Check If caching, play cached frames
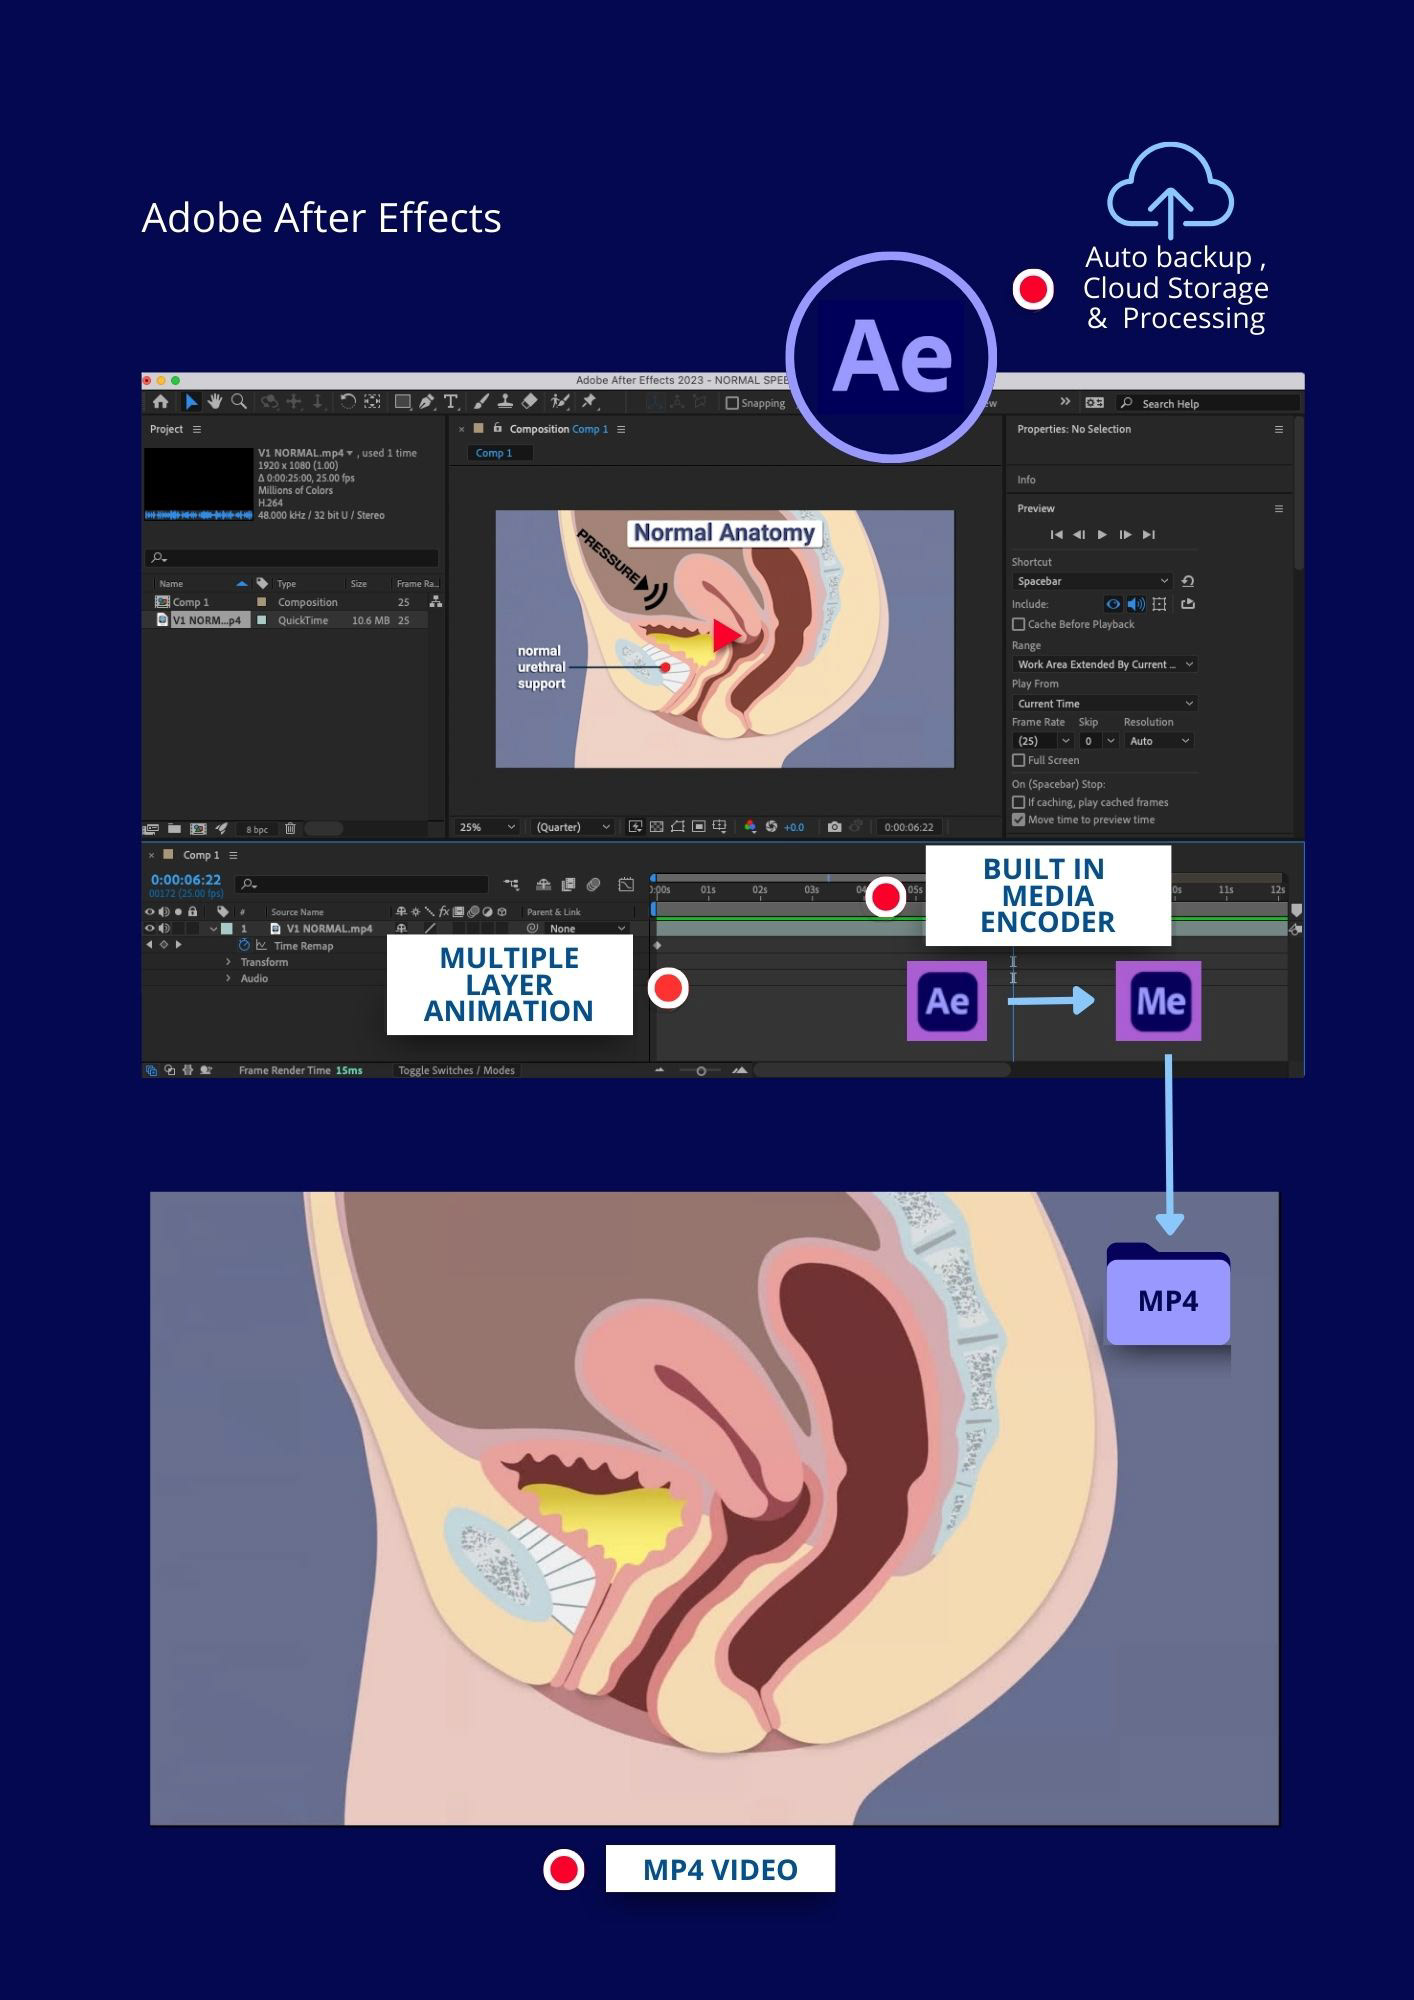 pos(1018,802)
